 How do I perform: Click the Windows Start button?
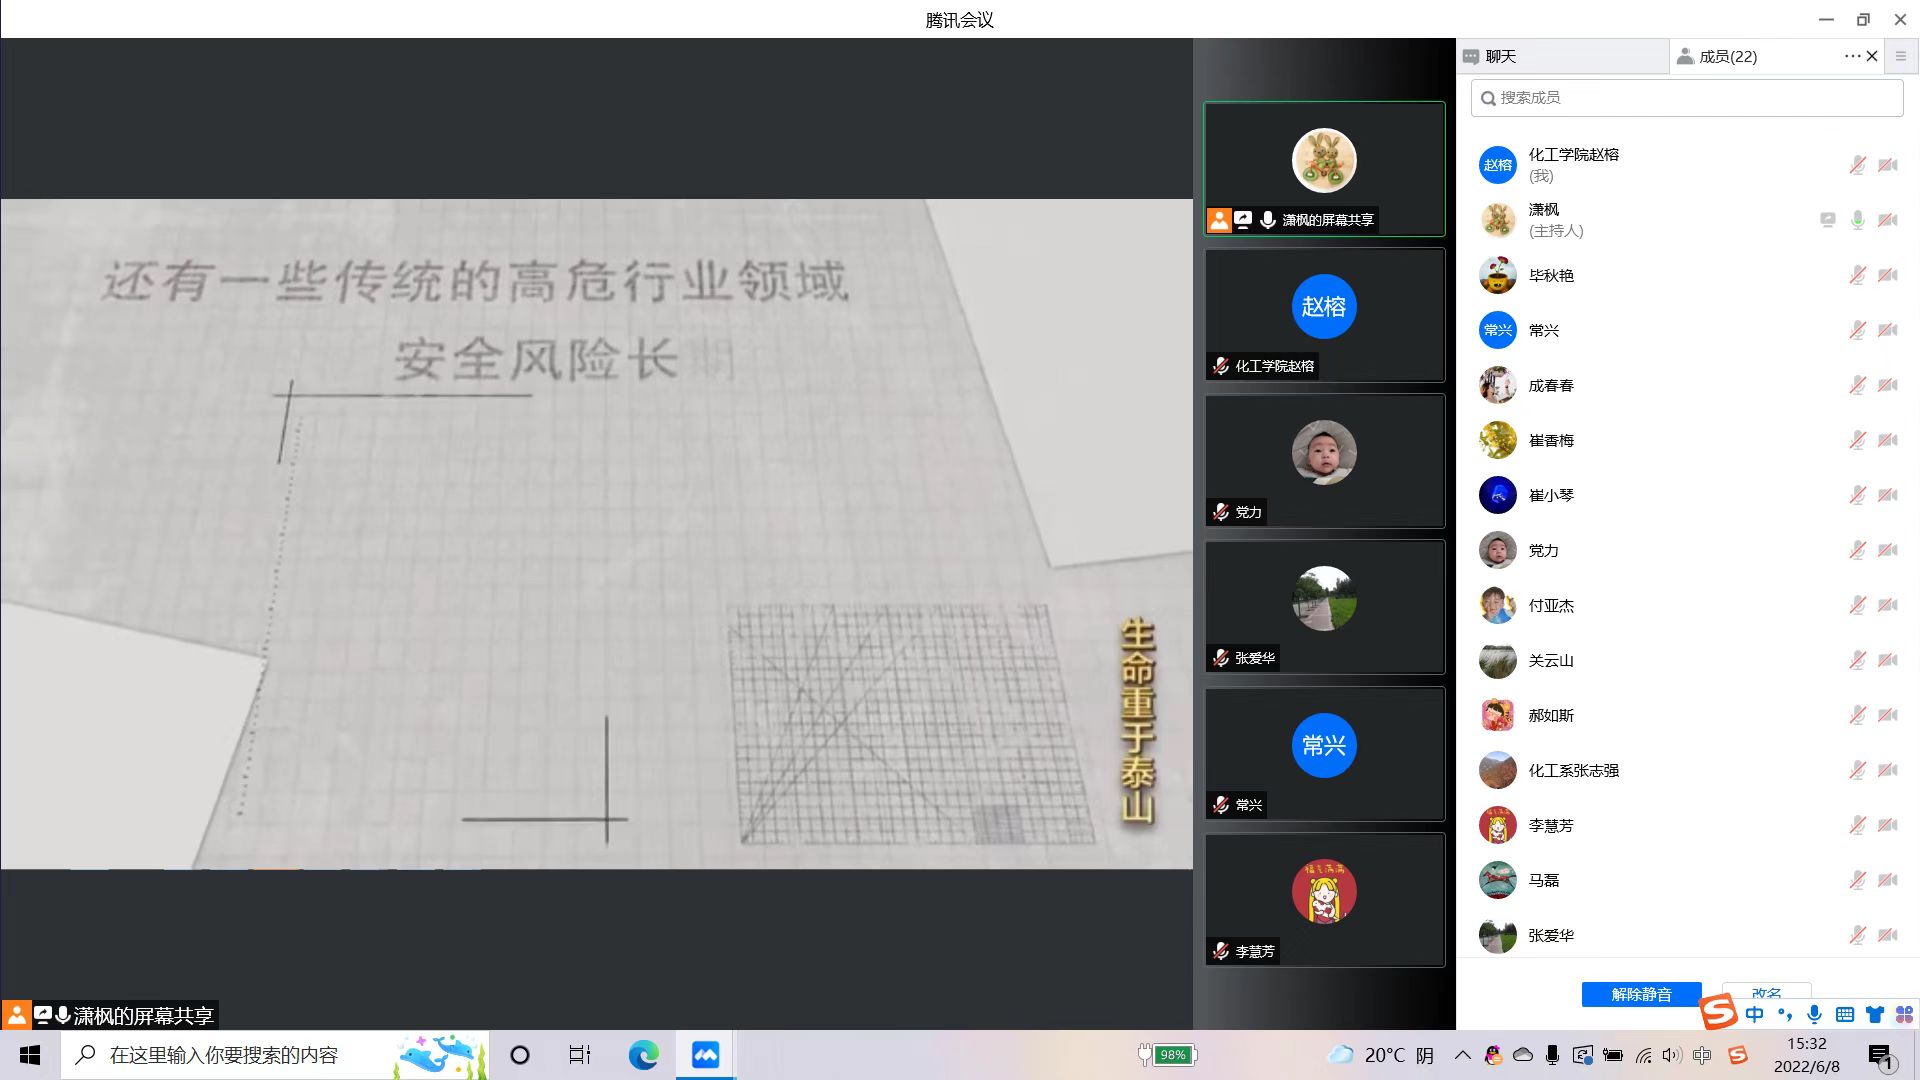click(30, 1055)
